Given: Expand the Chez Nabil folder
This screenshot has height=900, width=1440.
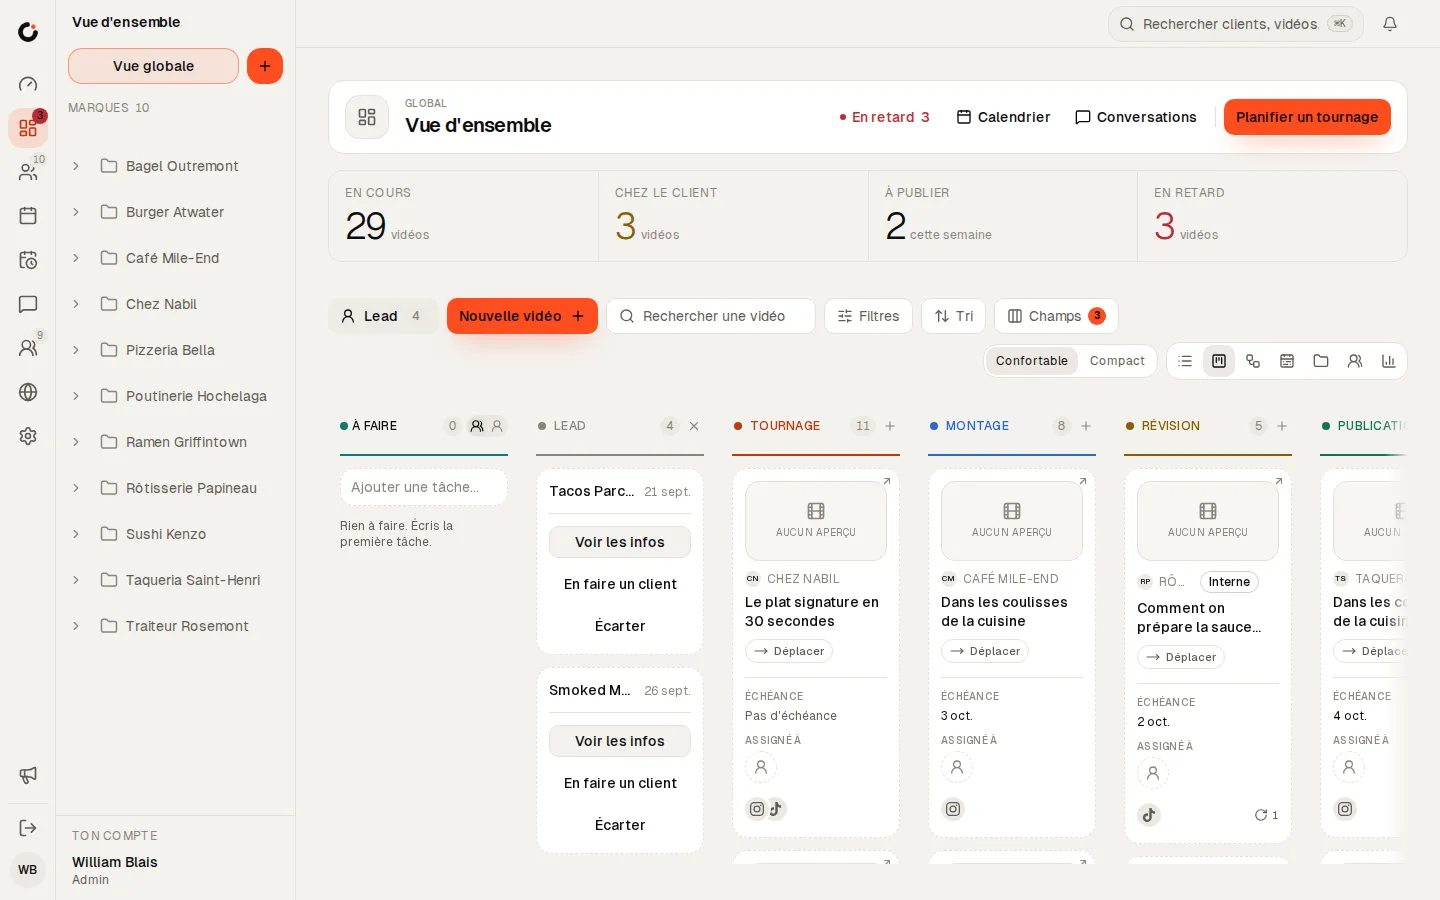Looking at the screenshot, I should [76, 304].
